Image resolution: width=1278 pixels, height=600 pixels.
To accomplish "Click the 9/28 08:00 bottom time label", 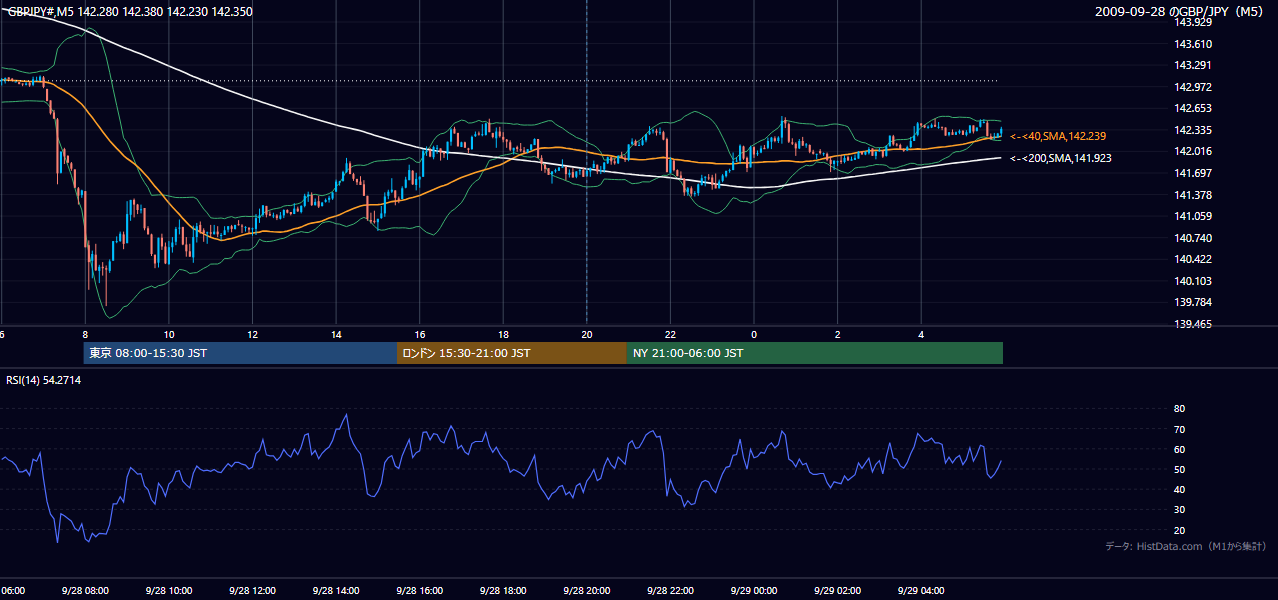I will click(84, 591).
